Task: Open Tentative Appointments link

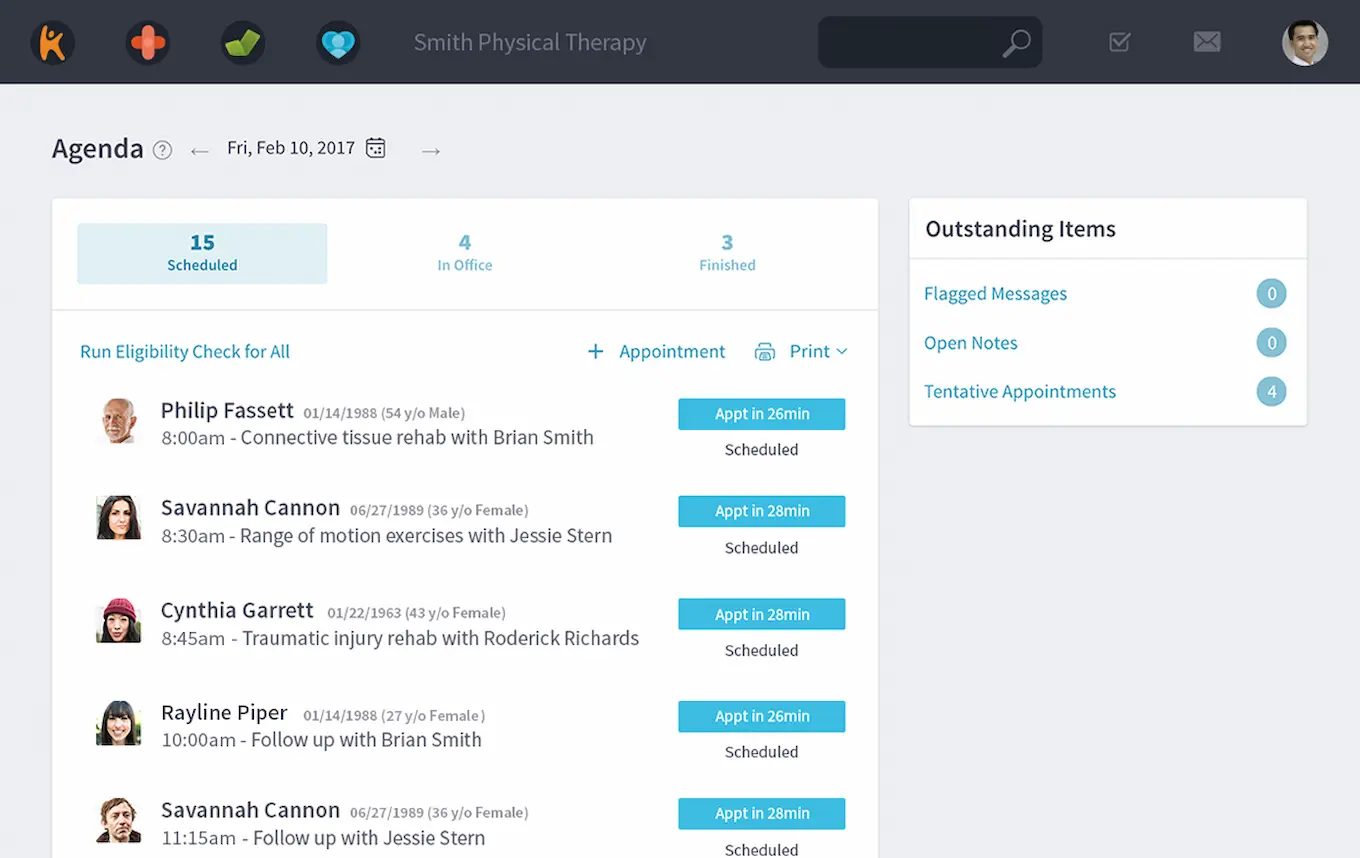Action: [x=1019, y=391]
